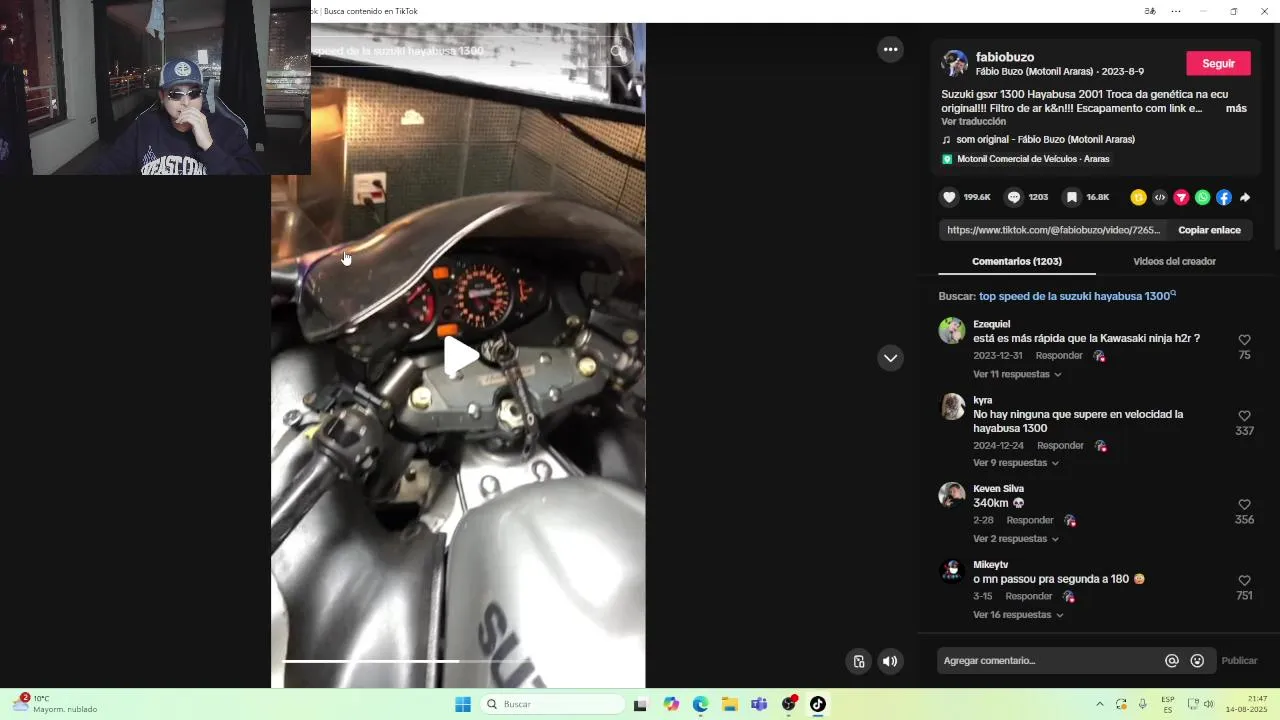
Task: Toggle the icon left of the speaker button
Action: point(858,661)
